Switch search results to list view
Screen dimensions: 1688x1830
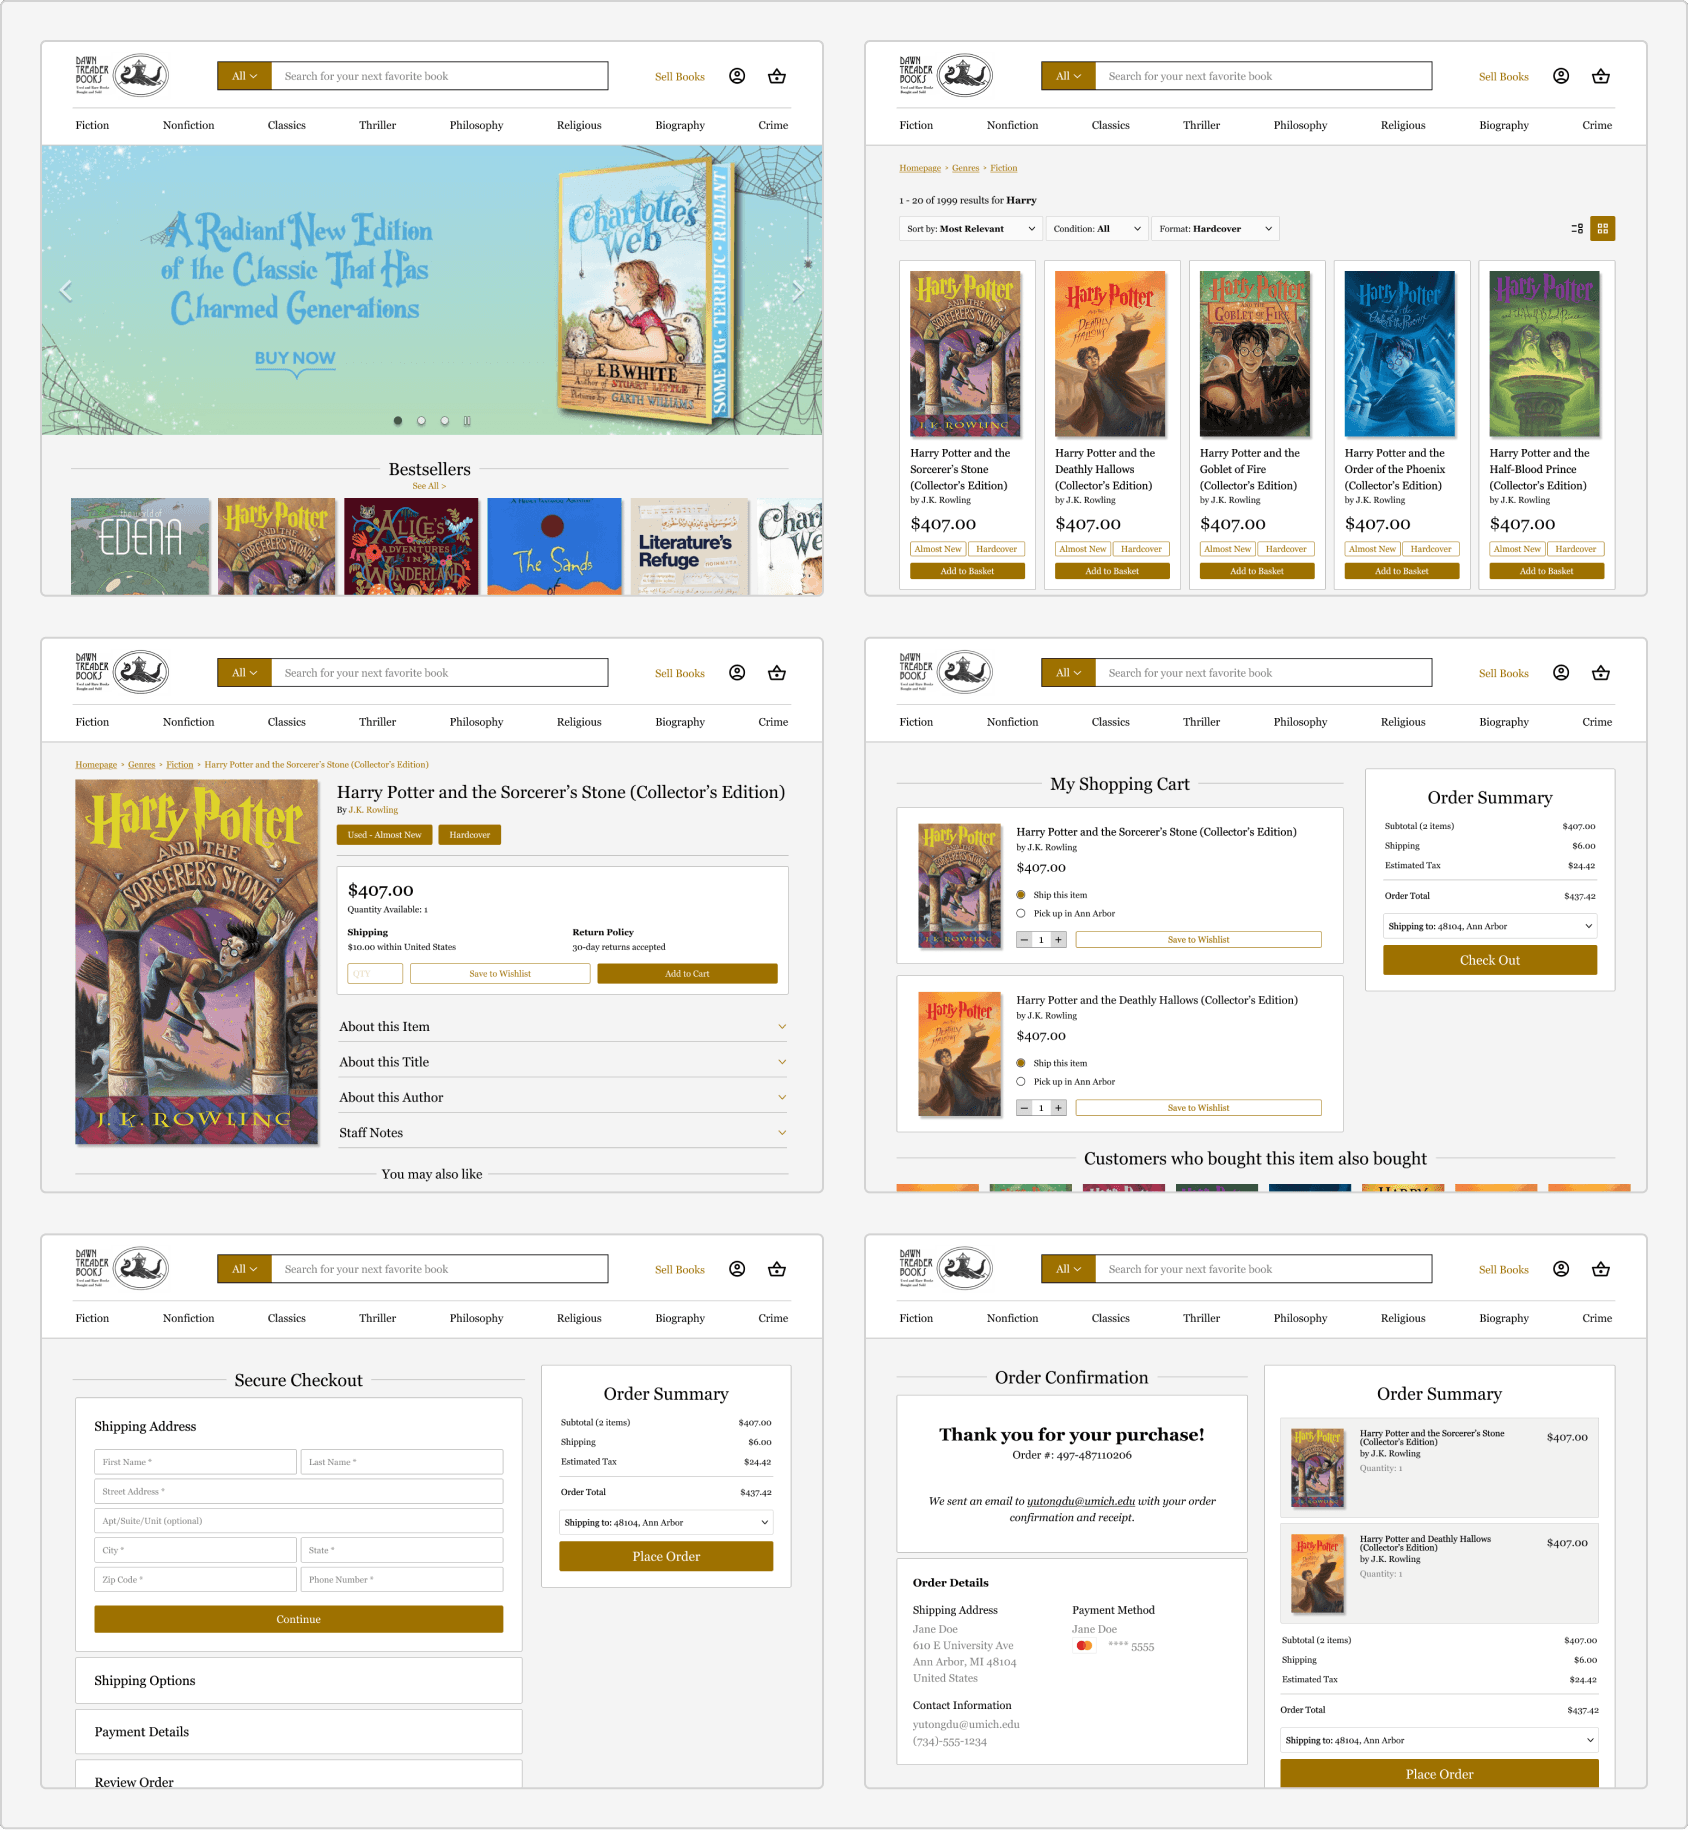coord(1577,229)
